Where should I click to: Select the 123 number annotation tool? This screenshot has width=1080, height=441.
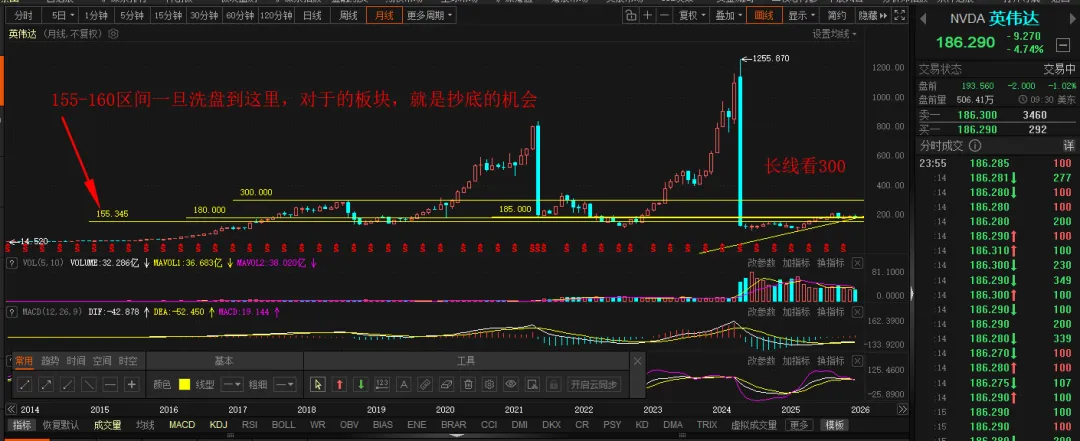point(382,384)
